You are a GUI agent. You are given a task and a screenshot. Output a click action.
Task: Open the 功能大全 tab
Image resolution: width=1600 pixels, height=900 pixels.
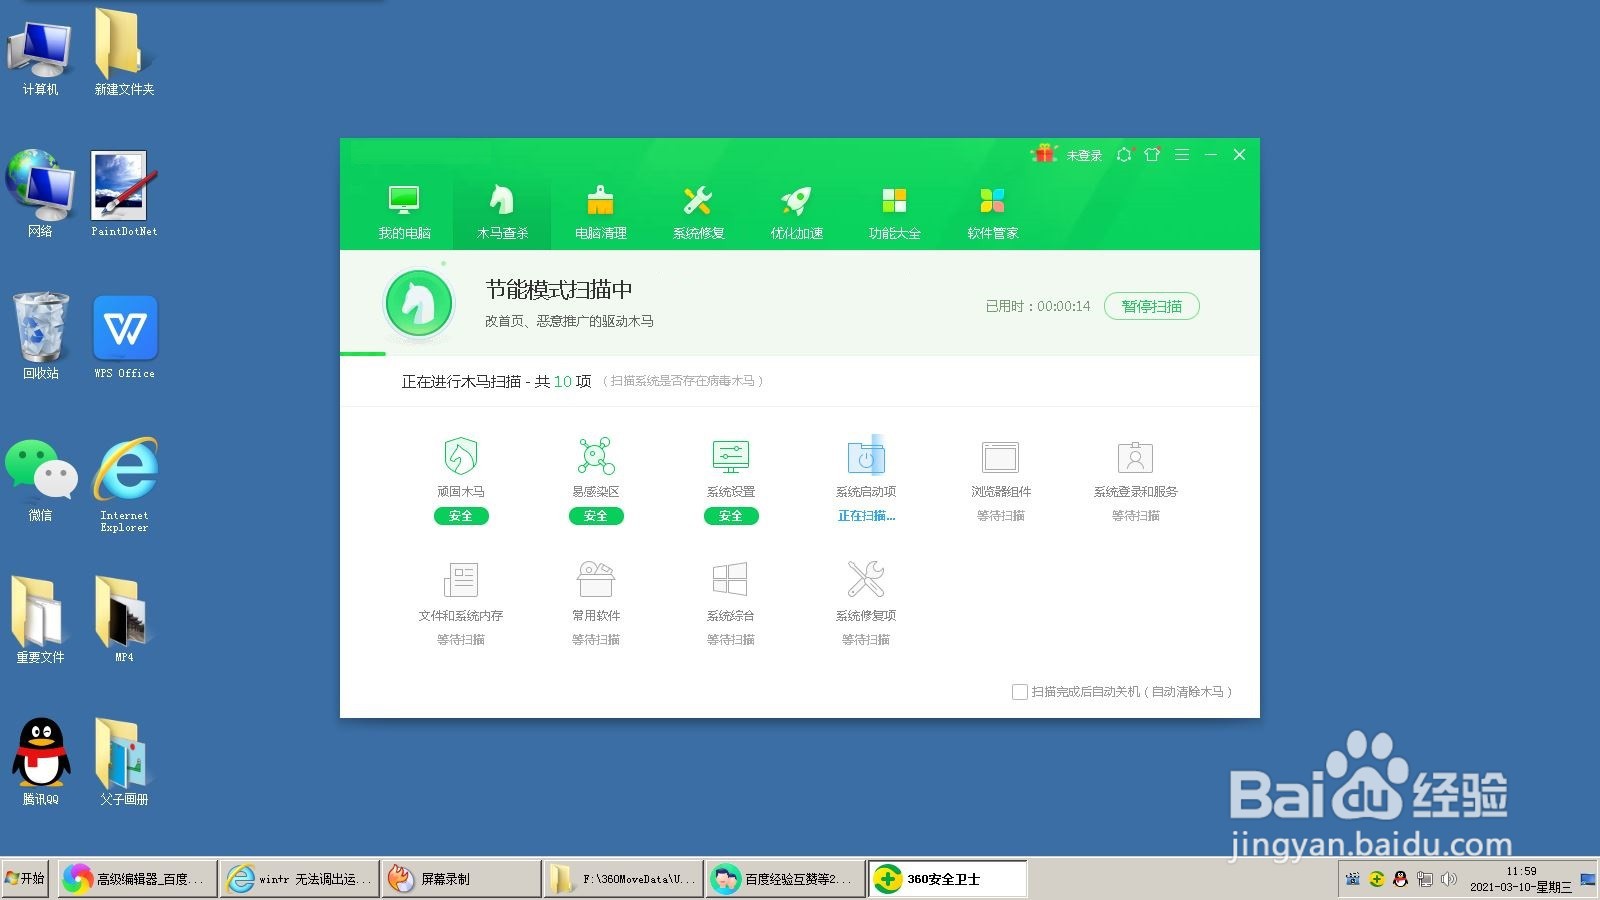tap(894, 212)
